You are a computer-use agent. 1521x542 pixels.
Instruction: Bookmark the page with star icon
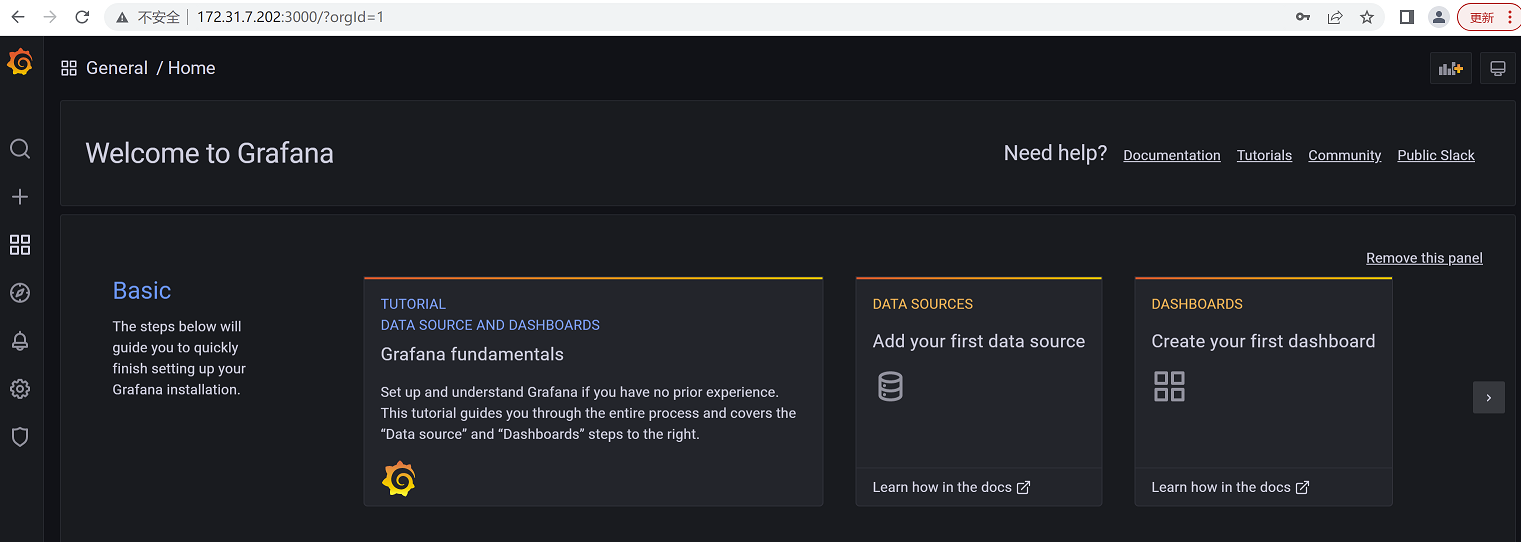click(x=1366, y=17)
